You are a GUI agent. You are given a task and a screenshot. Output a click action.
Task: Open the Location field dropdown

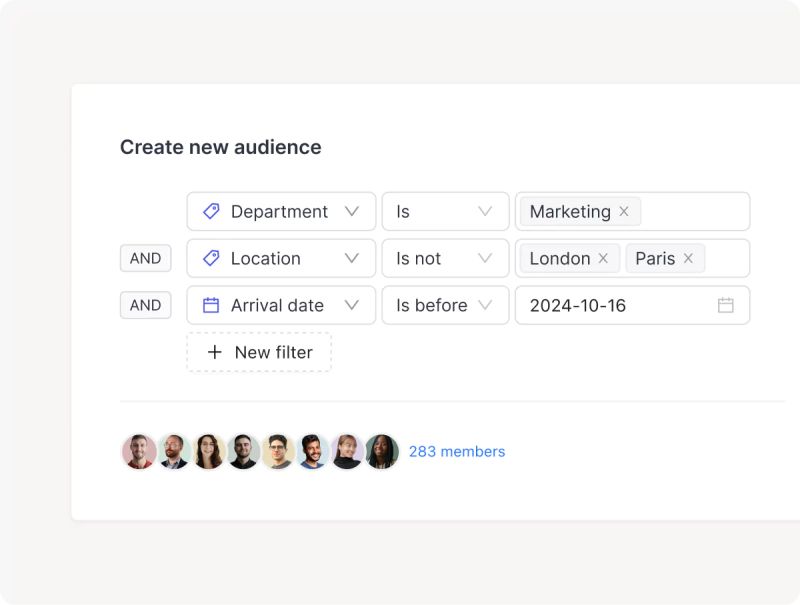pyautogui.click(x=281, y=258)
